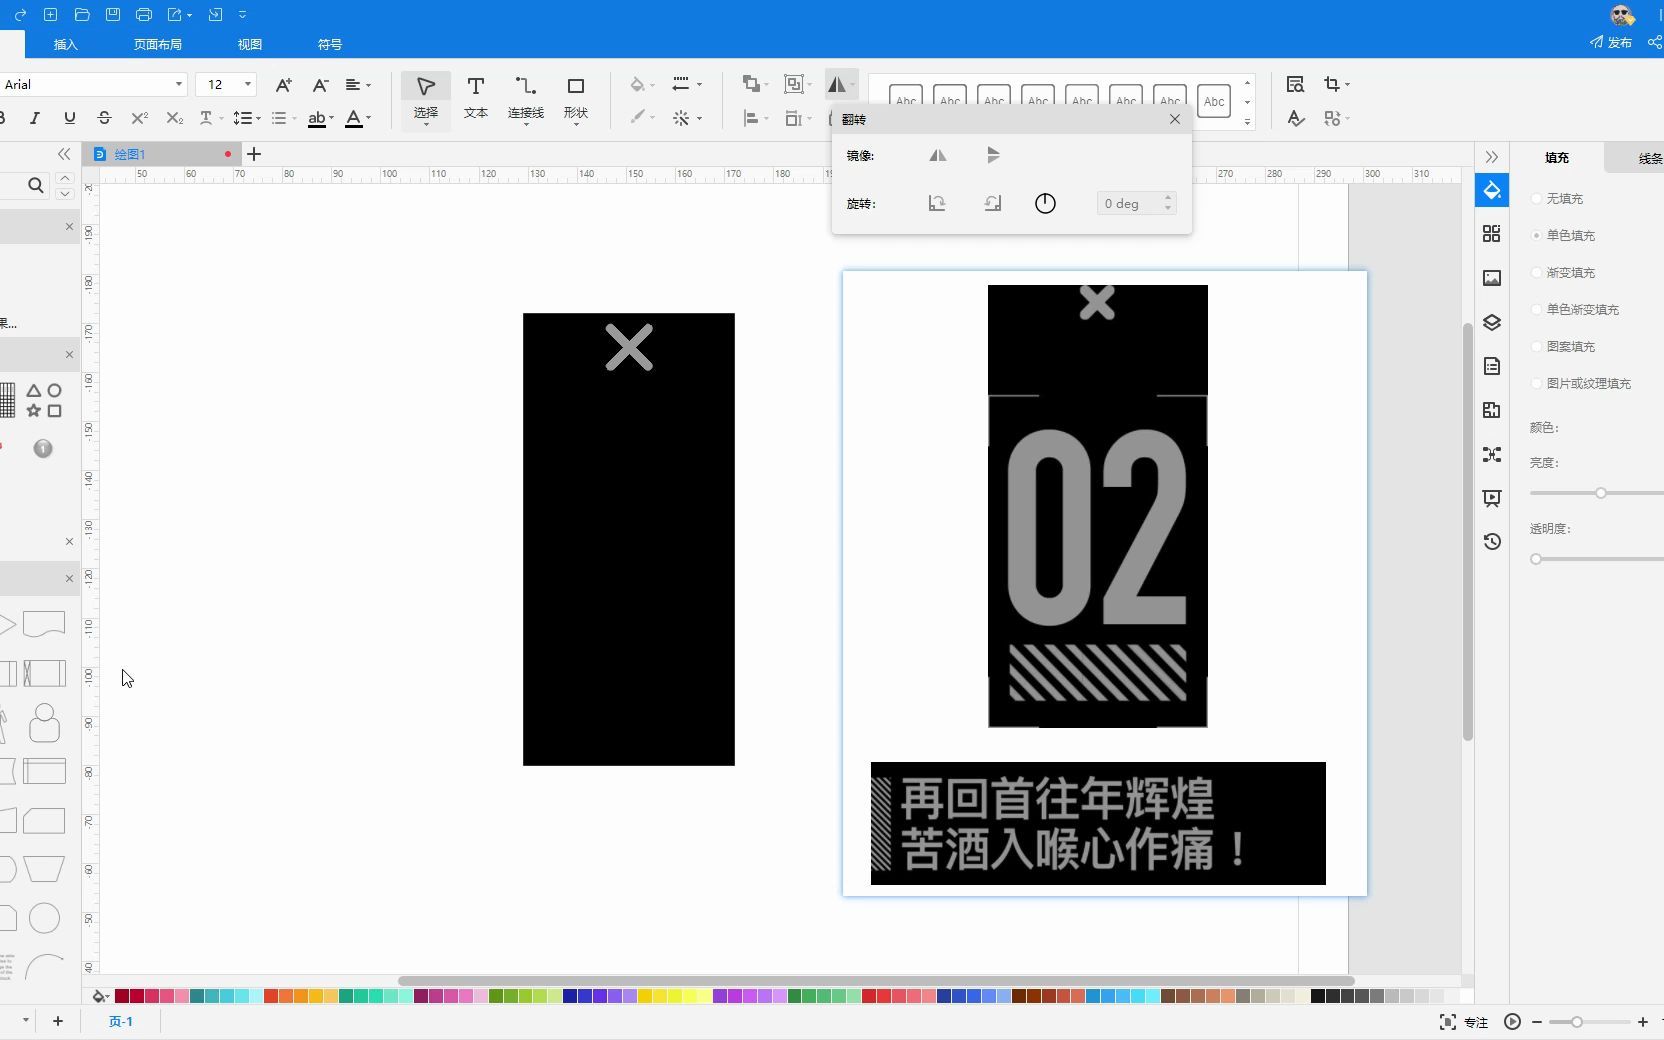Click the horizontal mirror icon in flip dialog
Screen dimensions: 1664x1040
pyautogui.click(x=938, y=155)
